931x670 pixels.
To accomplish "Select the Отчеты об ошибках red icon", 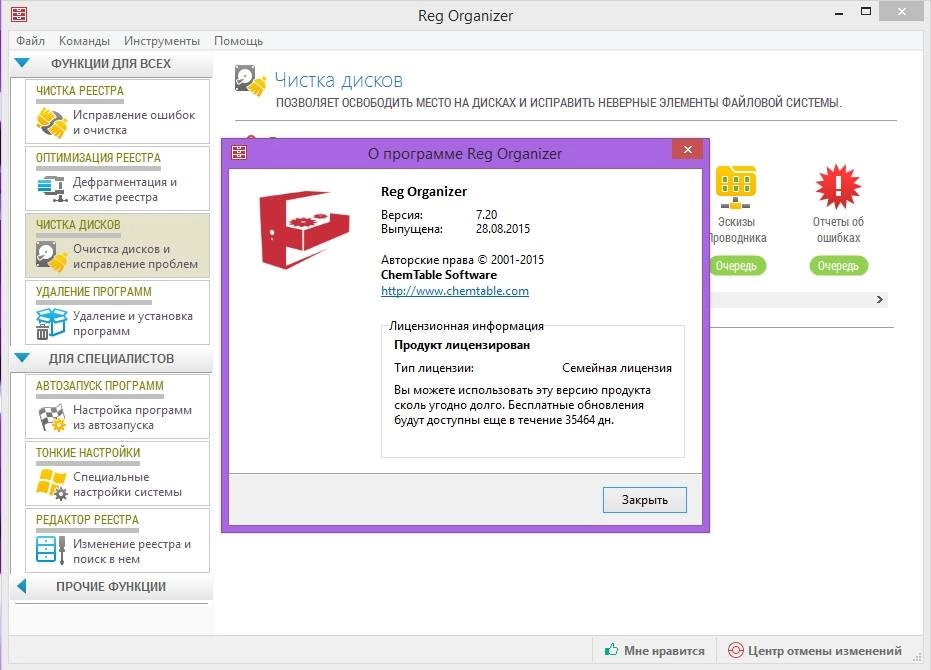I will pos(838,187).
